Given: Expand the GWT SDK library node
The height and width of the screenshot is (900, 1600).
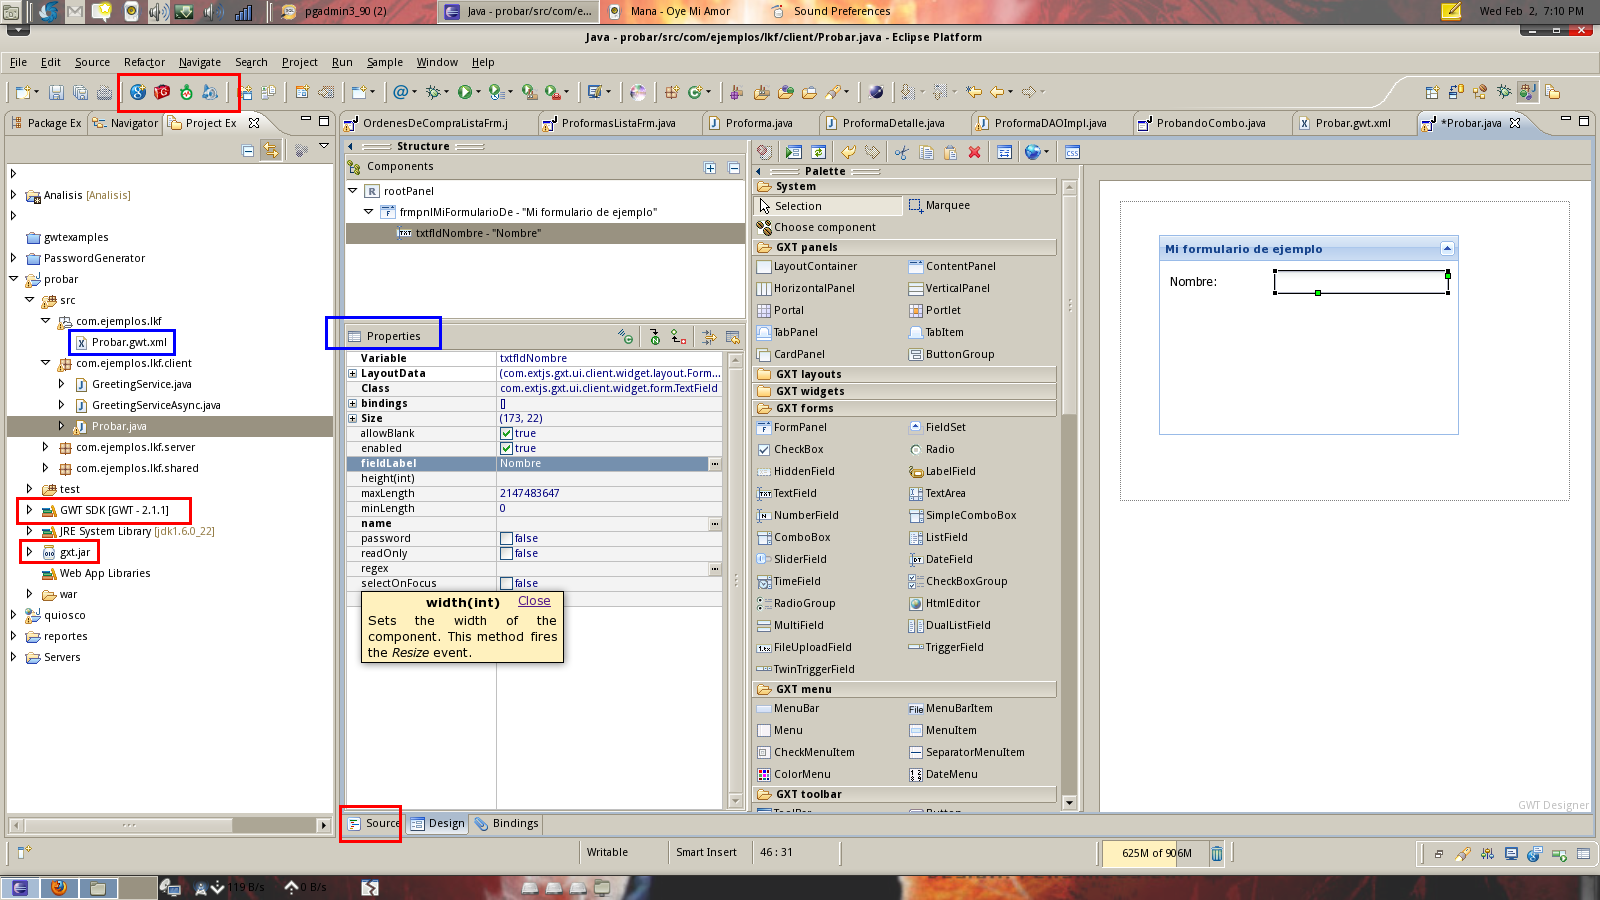Looking at the screenshot, I should (x=29, y=510).
